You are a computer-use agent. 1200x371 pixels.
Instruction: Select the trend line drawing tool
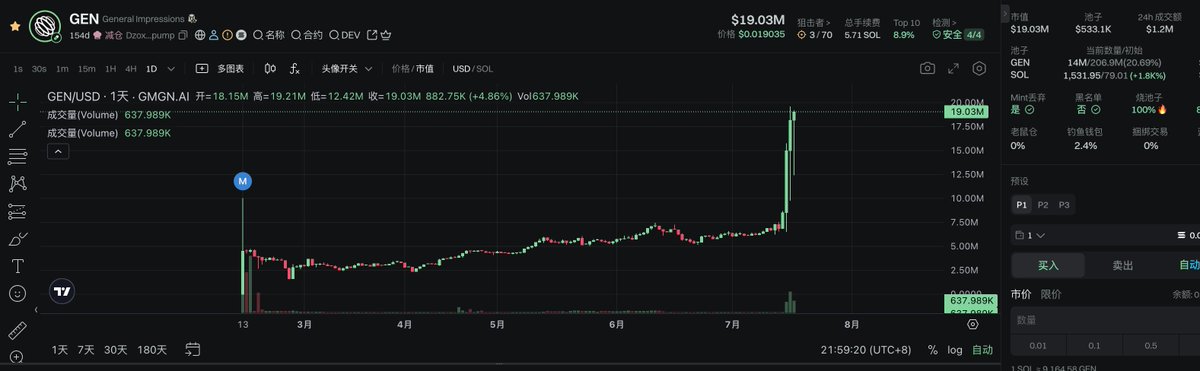pos(17,129)
